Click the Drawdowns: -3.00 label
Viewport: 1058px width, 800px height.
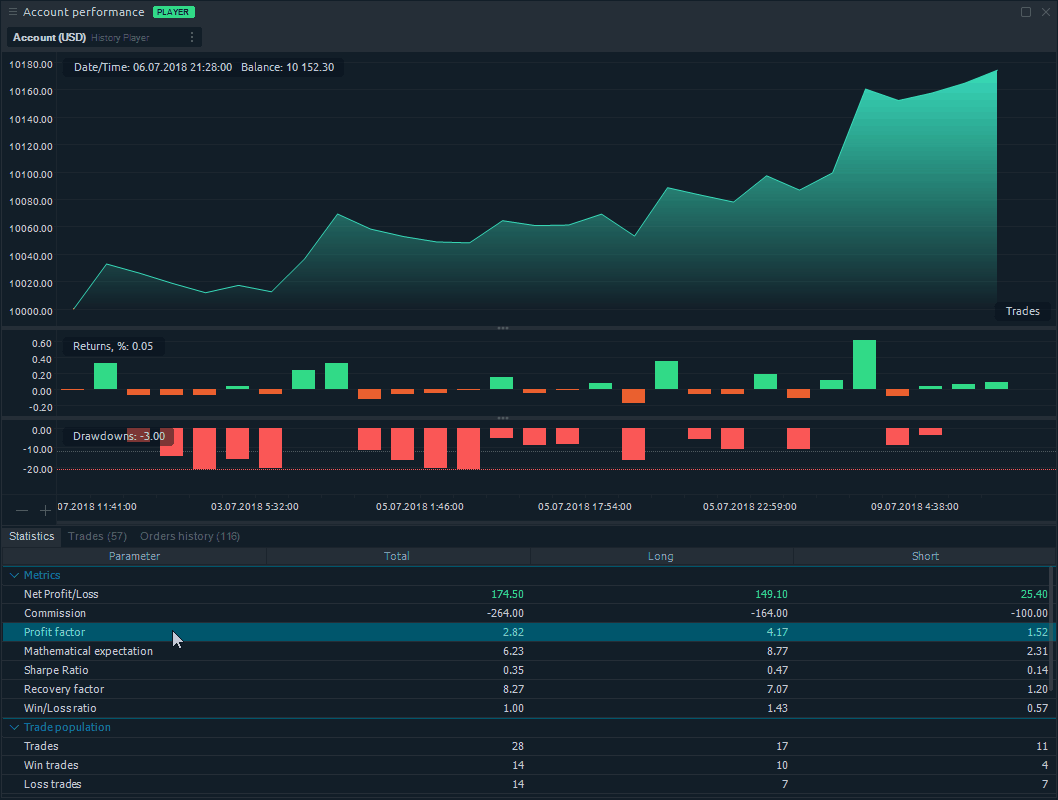click(119, 436)
